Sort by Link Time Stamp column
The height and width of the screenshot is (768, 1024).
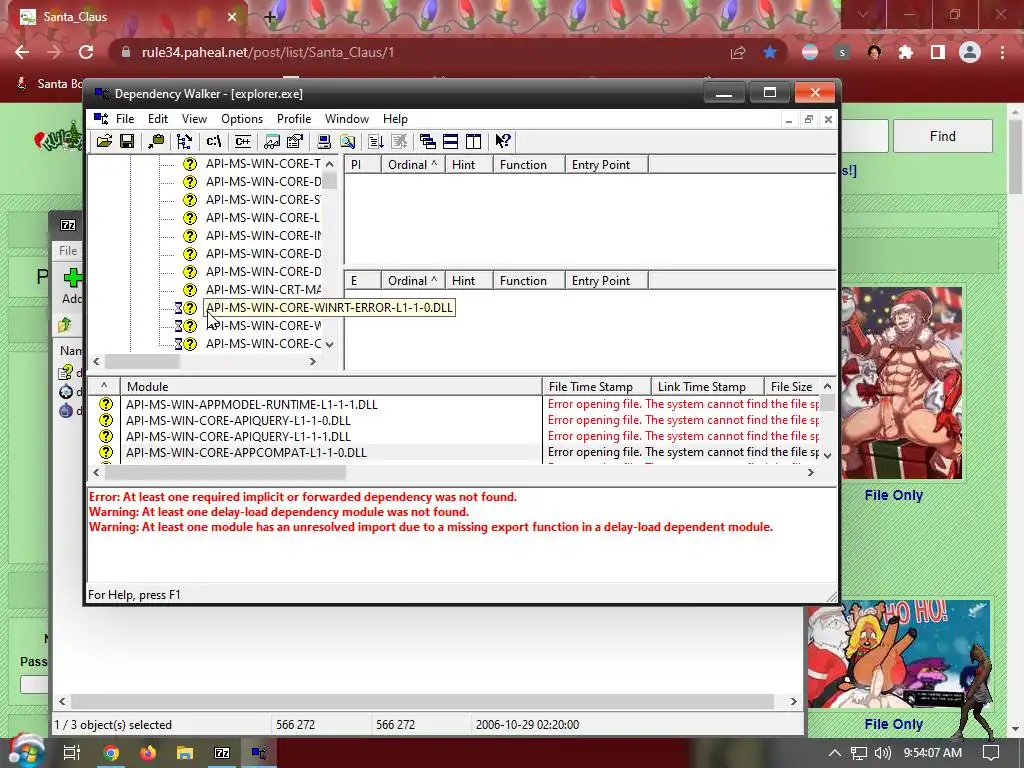coord(707,387)
